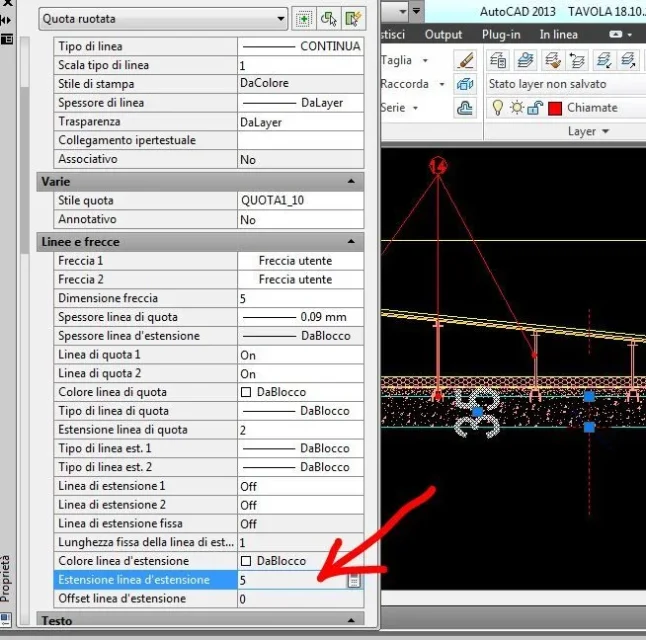The image size is (646, 640).
Task: Click the Raccorda command label
Action: pyautogui.click(x=405, y=84)
